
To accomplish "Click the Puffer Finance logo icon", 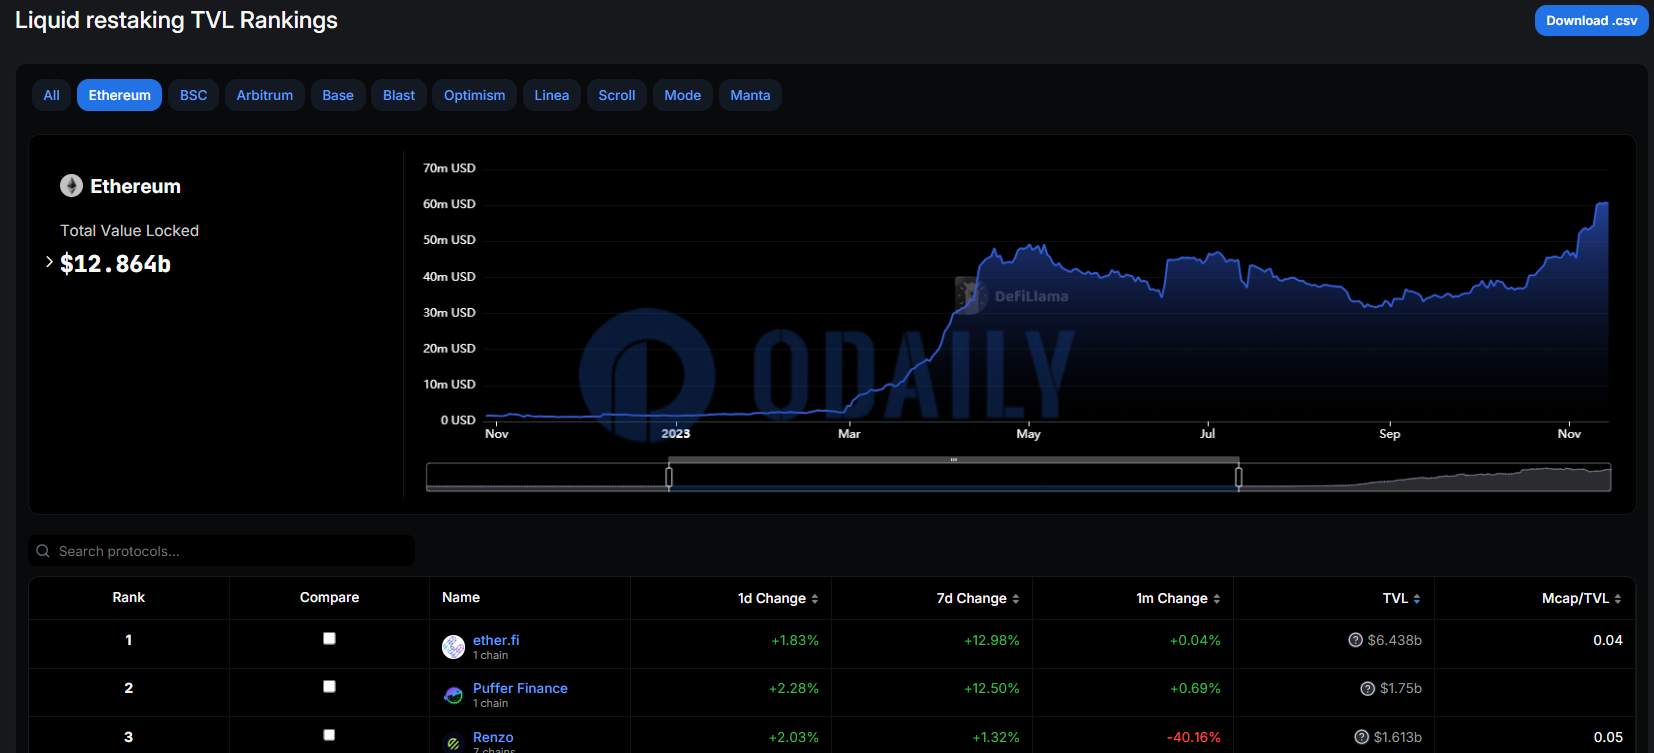I will [453, 695].
